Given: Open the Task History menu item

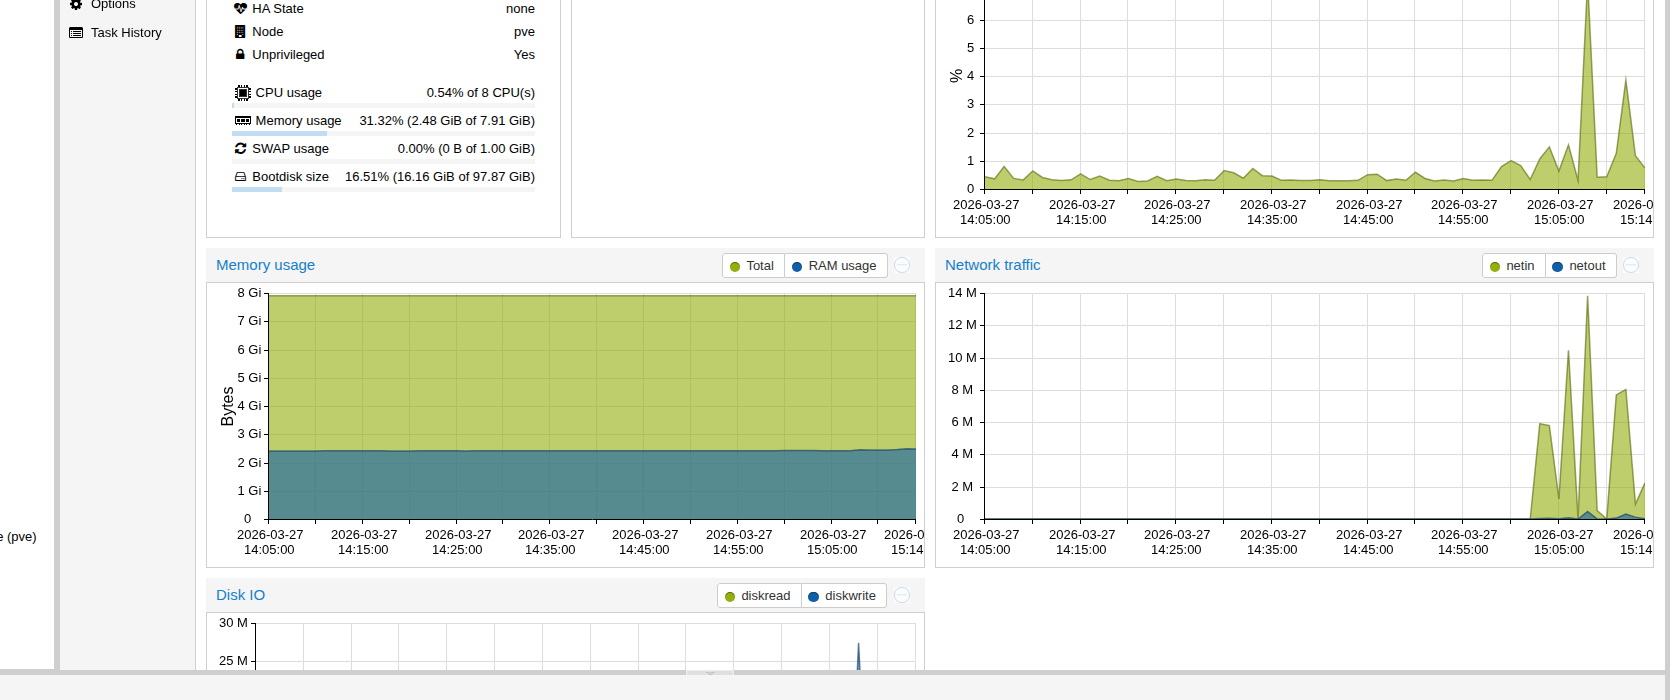Looking at the screenshot, I should click(x=125, y=33).
